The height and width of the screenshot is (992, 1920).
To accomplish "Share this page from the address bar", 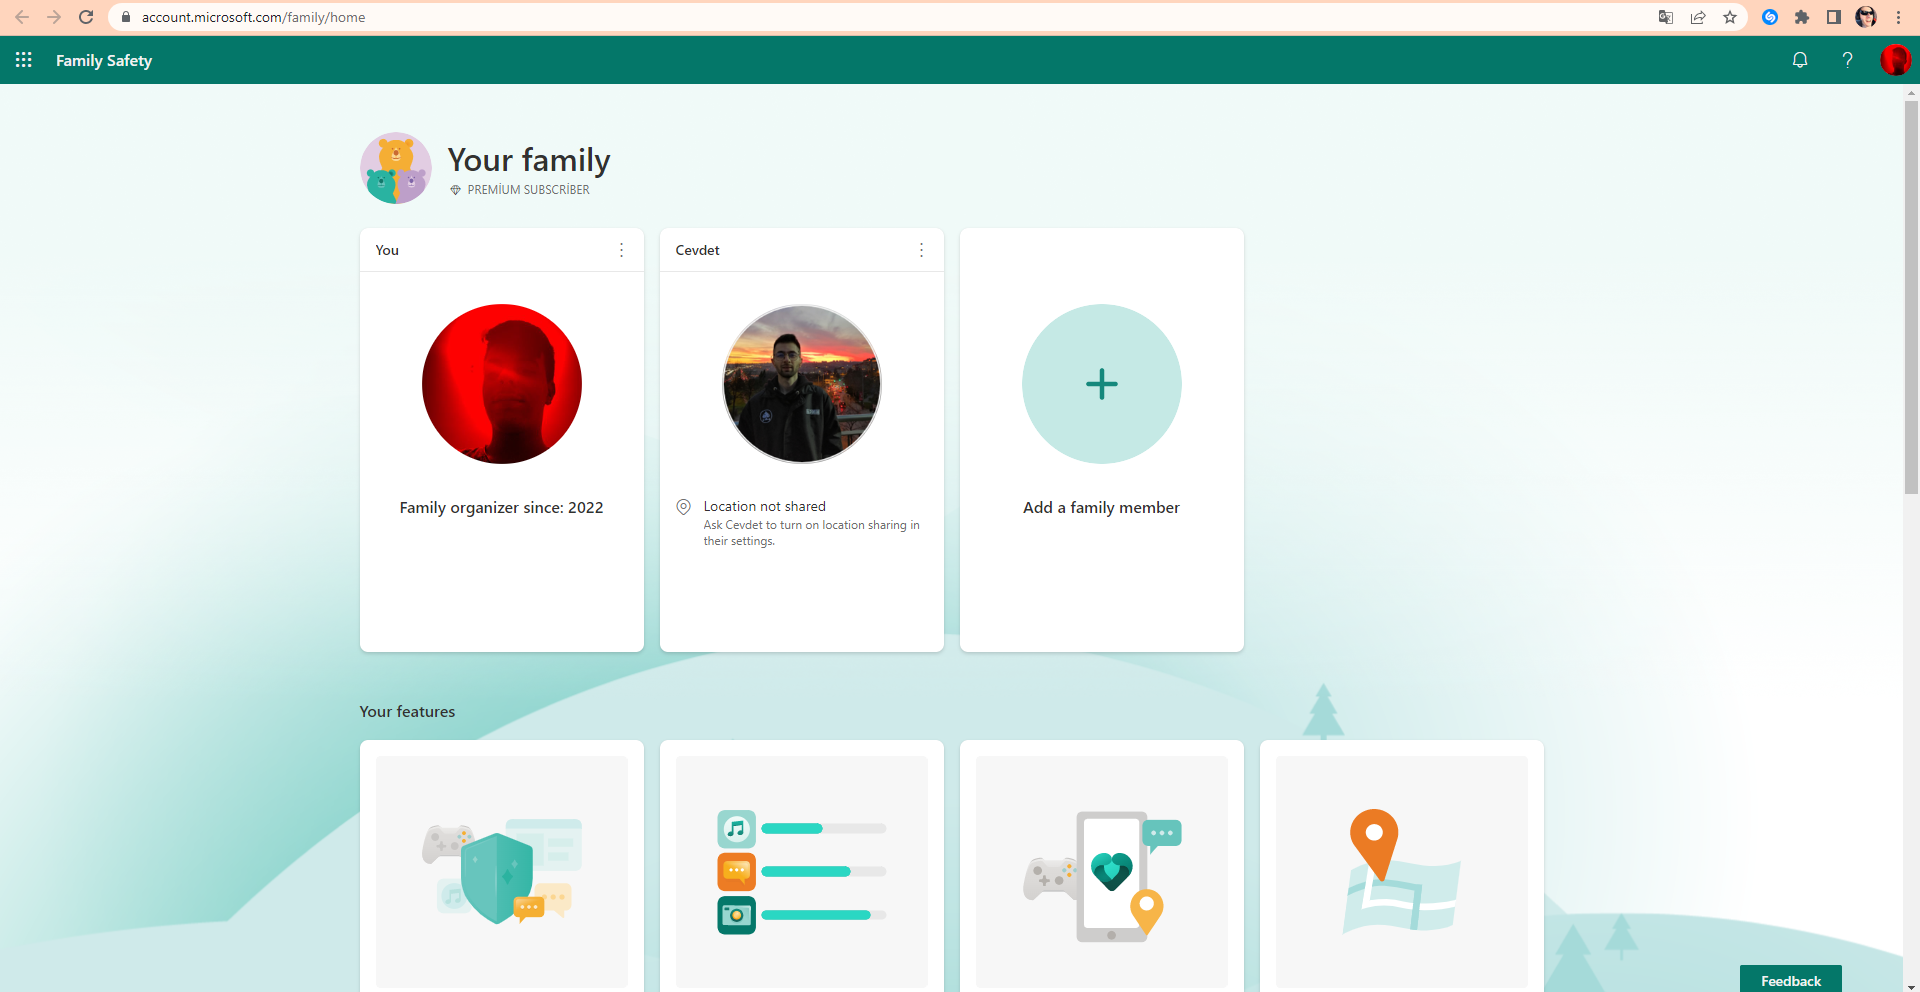I will click(1698, 17).
